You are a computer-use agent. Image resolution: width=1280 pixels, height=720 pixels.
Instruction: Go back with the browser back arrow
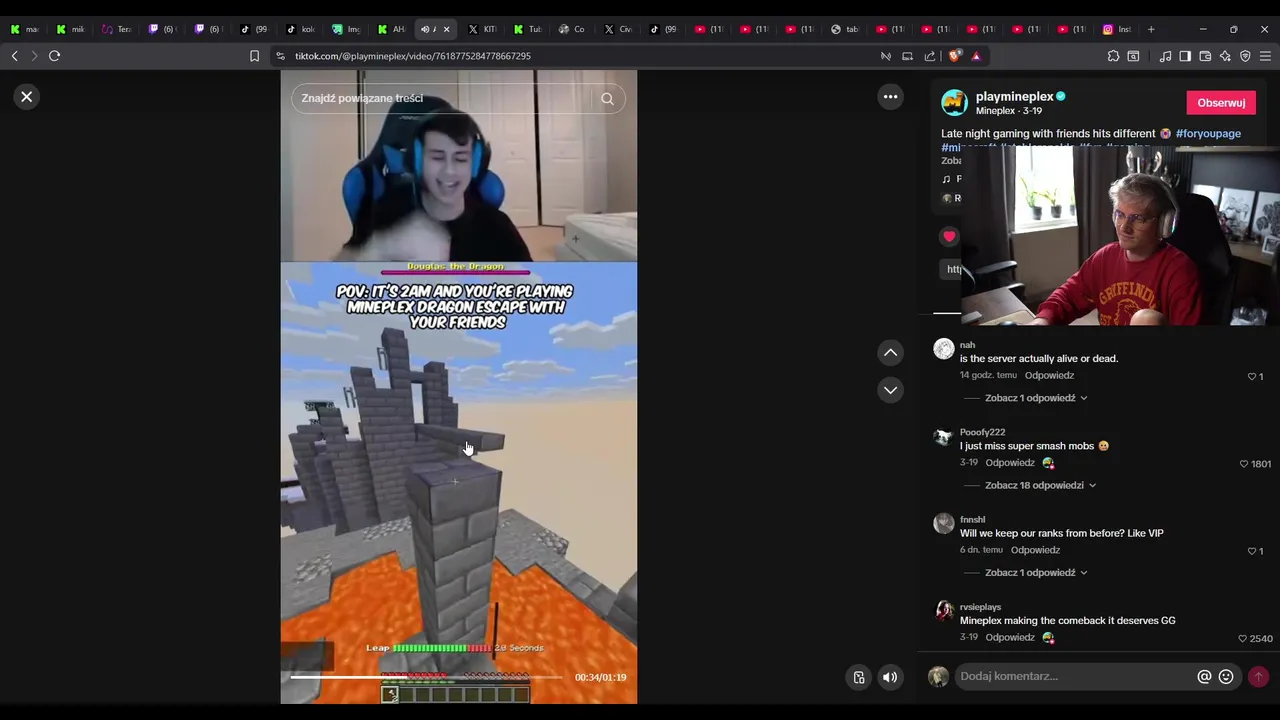[x=14, y=56]
